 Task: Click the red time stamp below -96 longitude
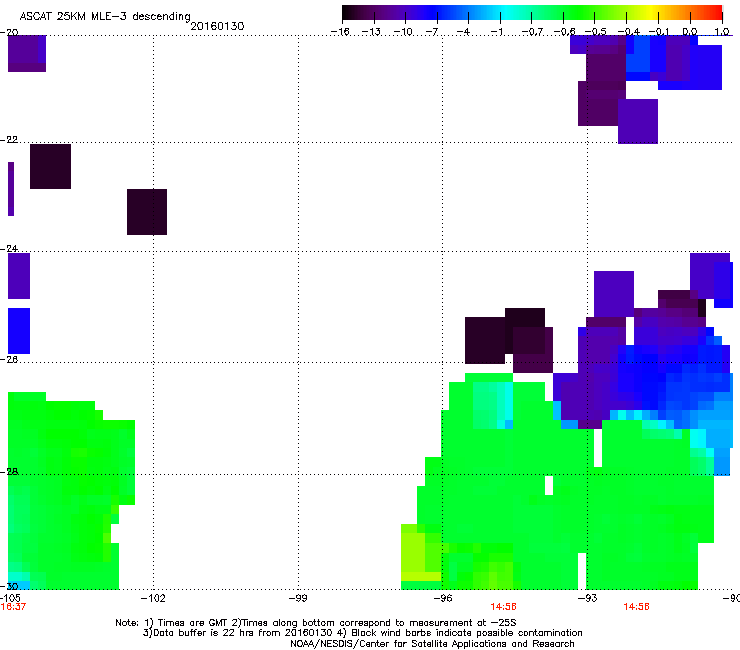pos(504,607)
